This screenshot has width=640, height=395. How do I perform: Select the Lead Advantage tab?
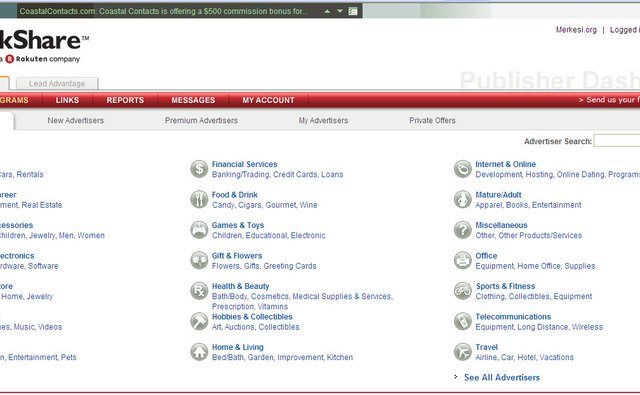pyautogui.click(x=57, y=84)
